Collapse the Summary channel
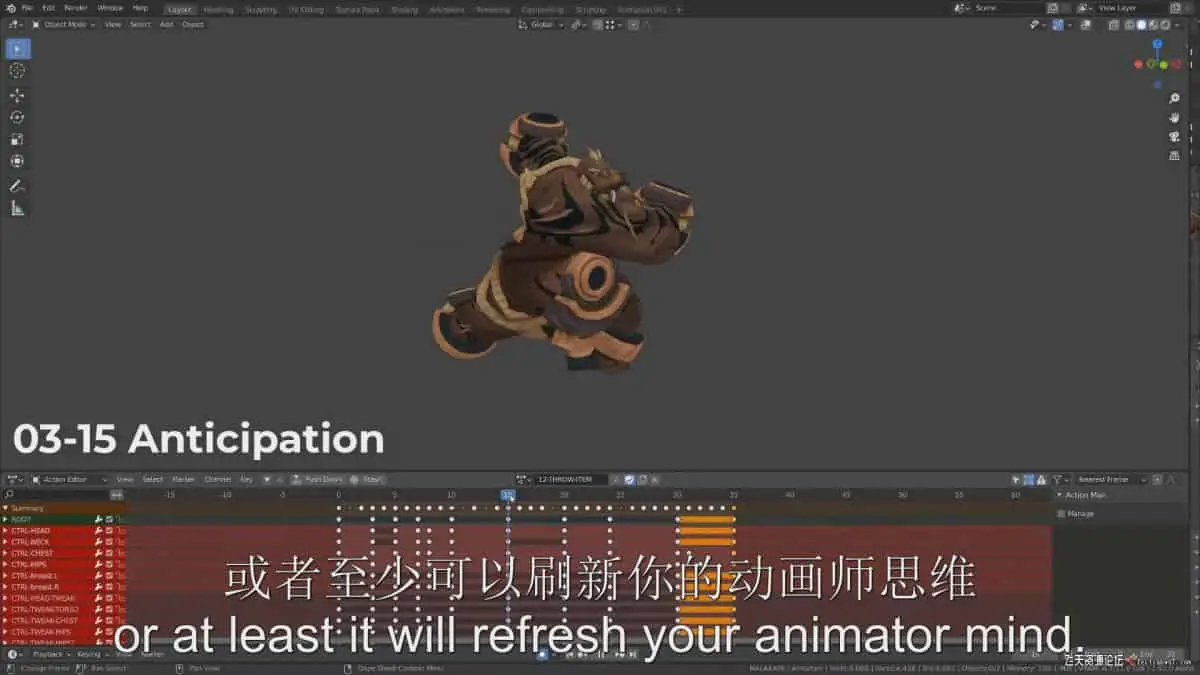The image size is (1200, 675). [x=5, y=508]
